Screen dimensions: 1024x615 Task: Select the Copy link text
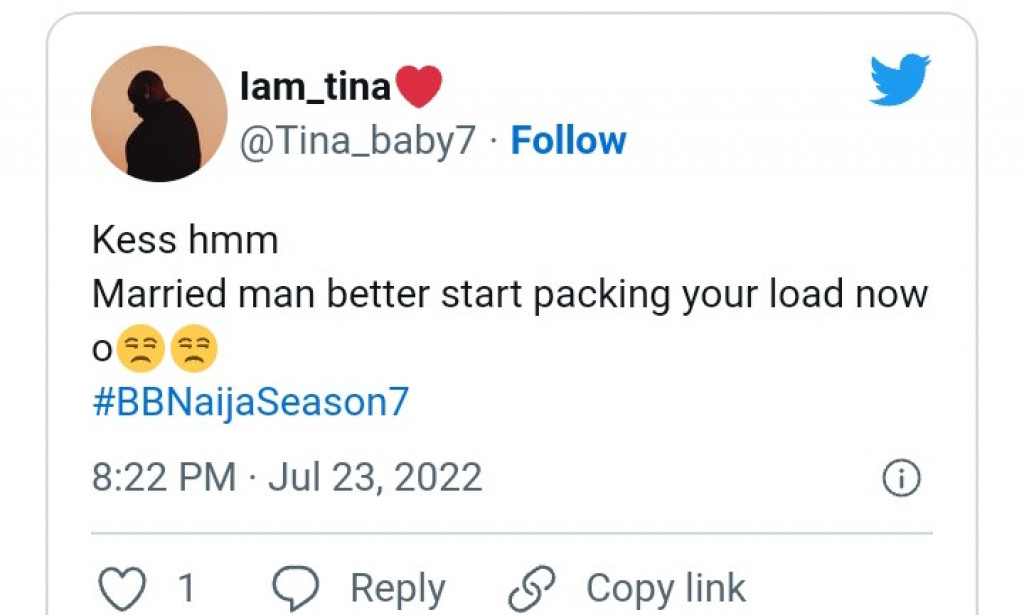click(665, 588)
